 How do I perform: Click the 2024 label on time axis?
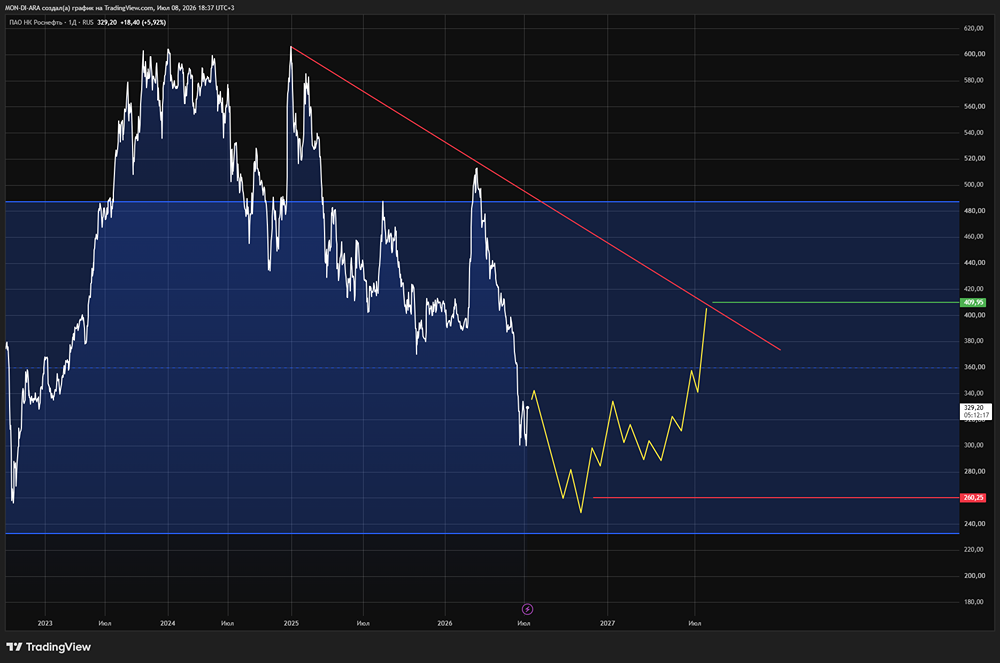[x=168, y=623]
